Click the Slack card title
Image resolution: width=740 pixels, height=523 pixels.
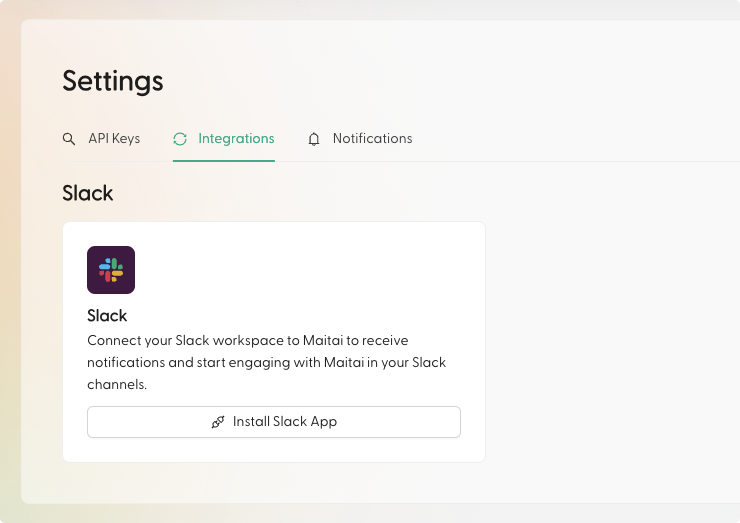coord(107,315)
